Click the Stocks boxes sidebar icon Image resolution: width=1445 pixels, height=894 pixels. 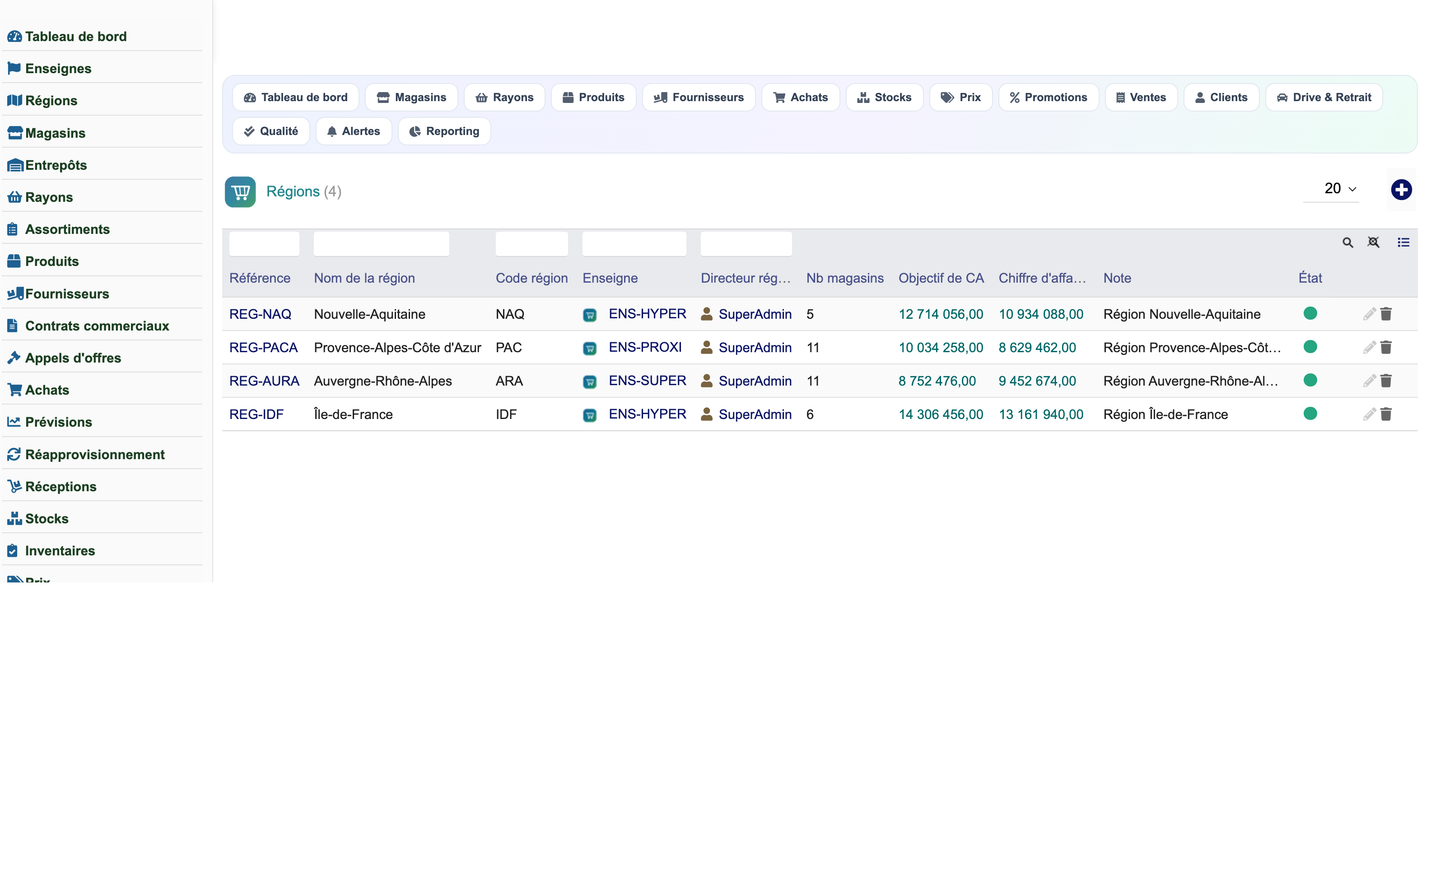(x=14, y=519)
